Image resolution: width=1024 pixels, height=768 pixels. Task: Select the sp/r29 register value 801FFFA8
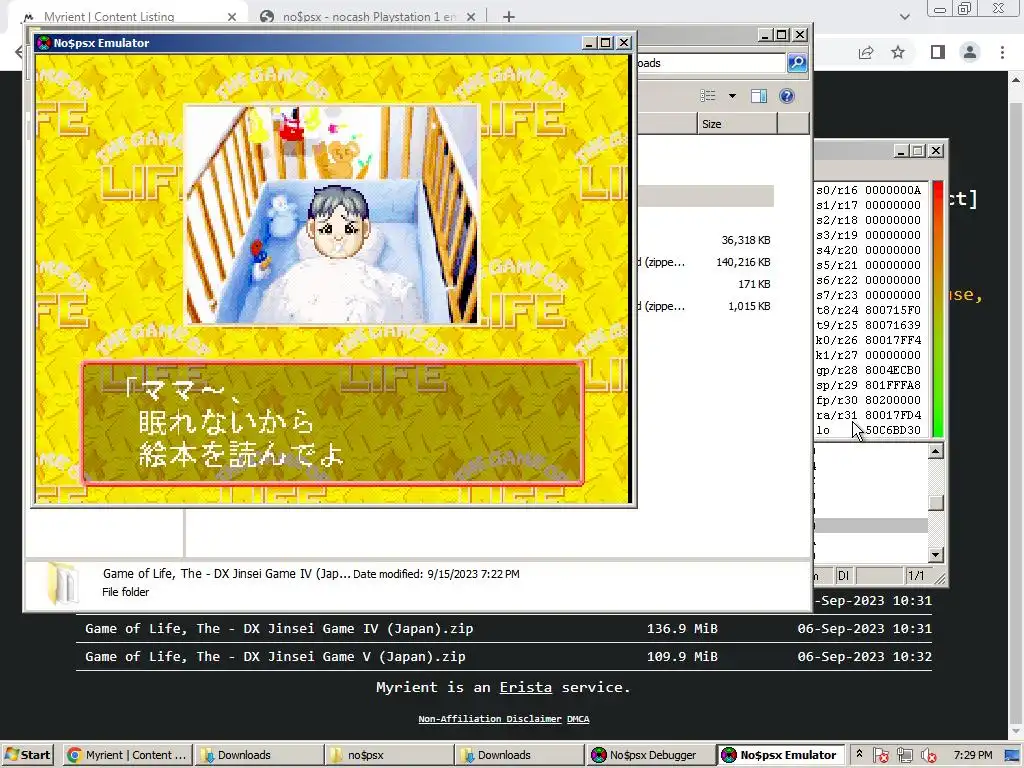(x=893, y=385)
